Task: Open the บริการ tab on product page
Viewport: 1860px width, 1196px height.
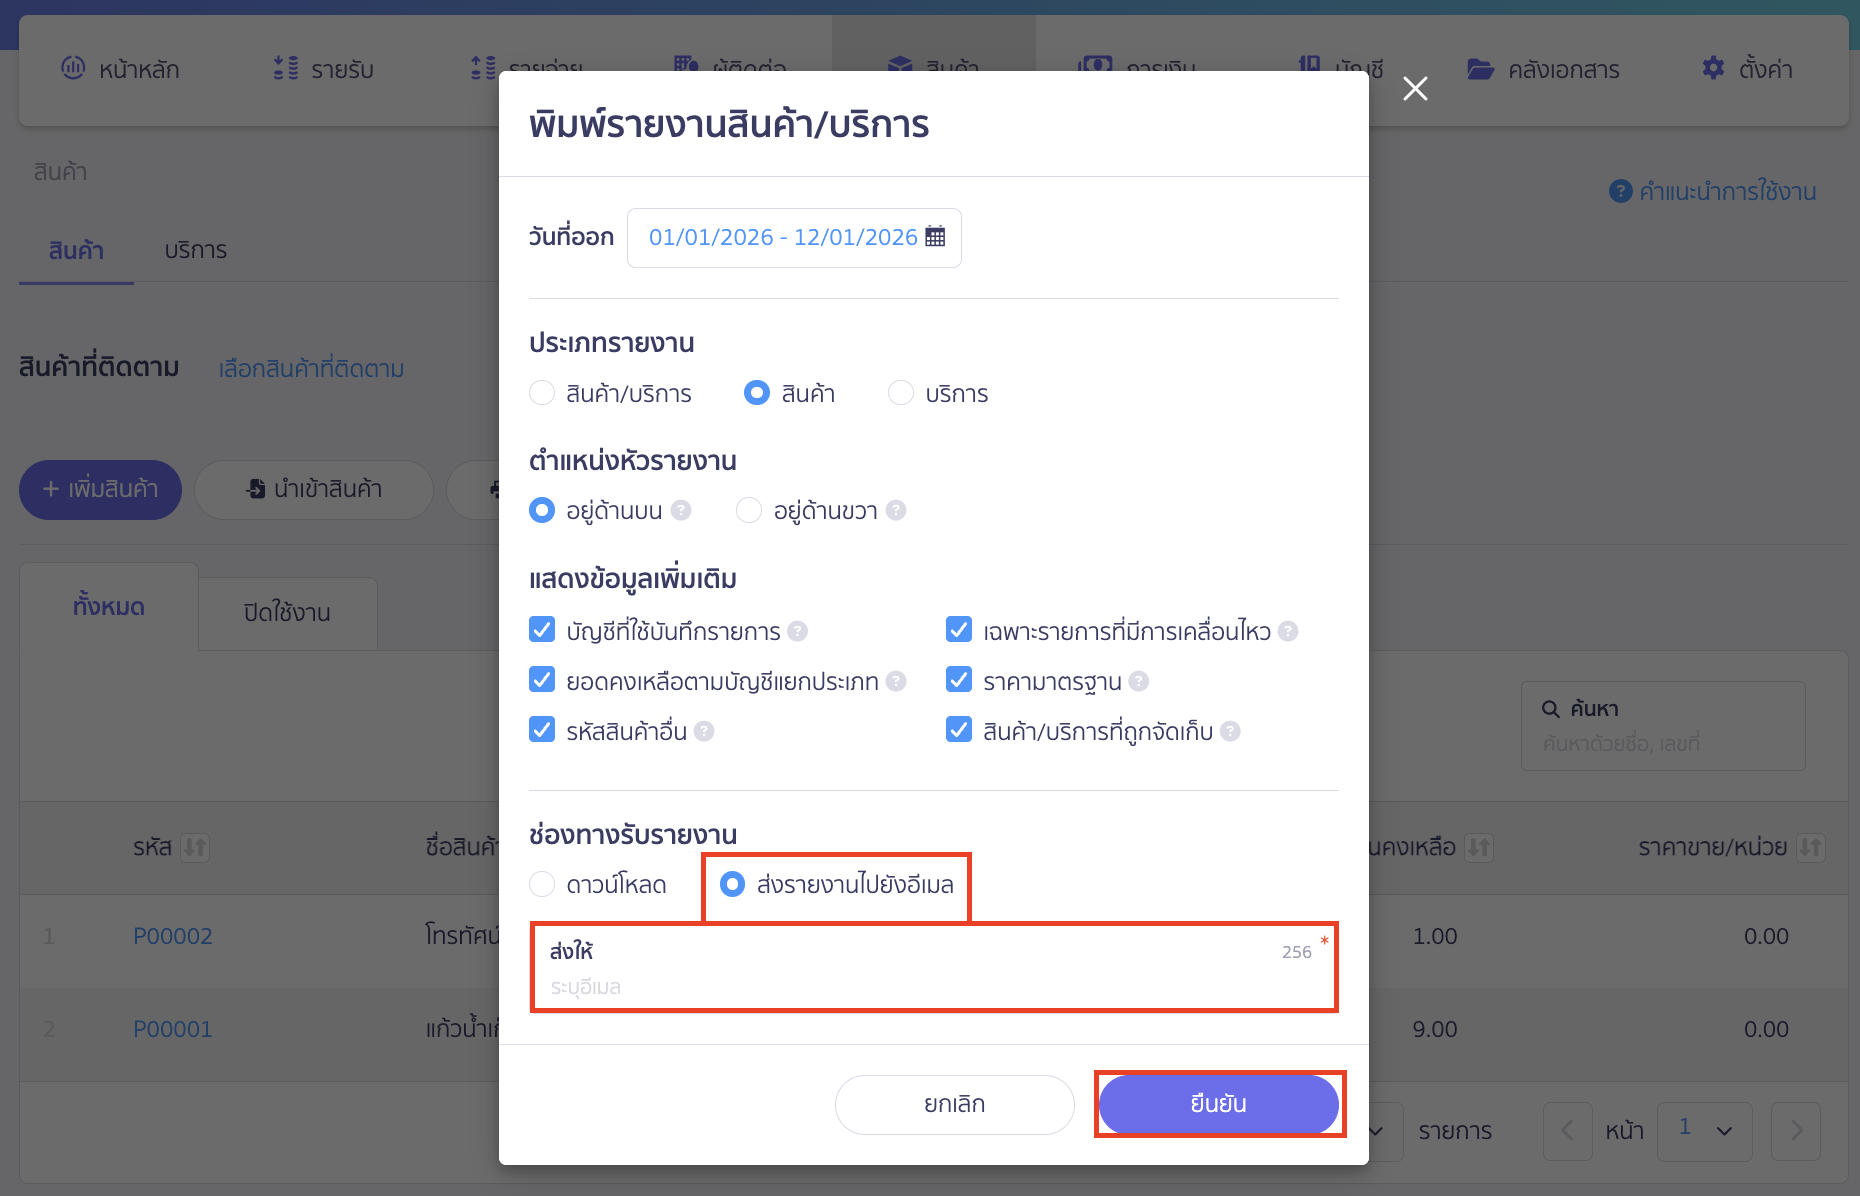Action: (195, 251)
